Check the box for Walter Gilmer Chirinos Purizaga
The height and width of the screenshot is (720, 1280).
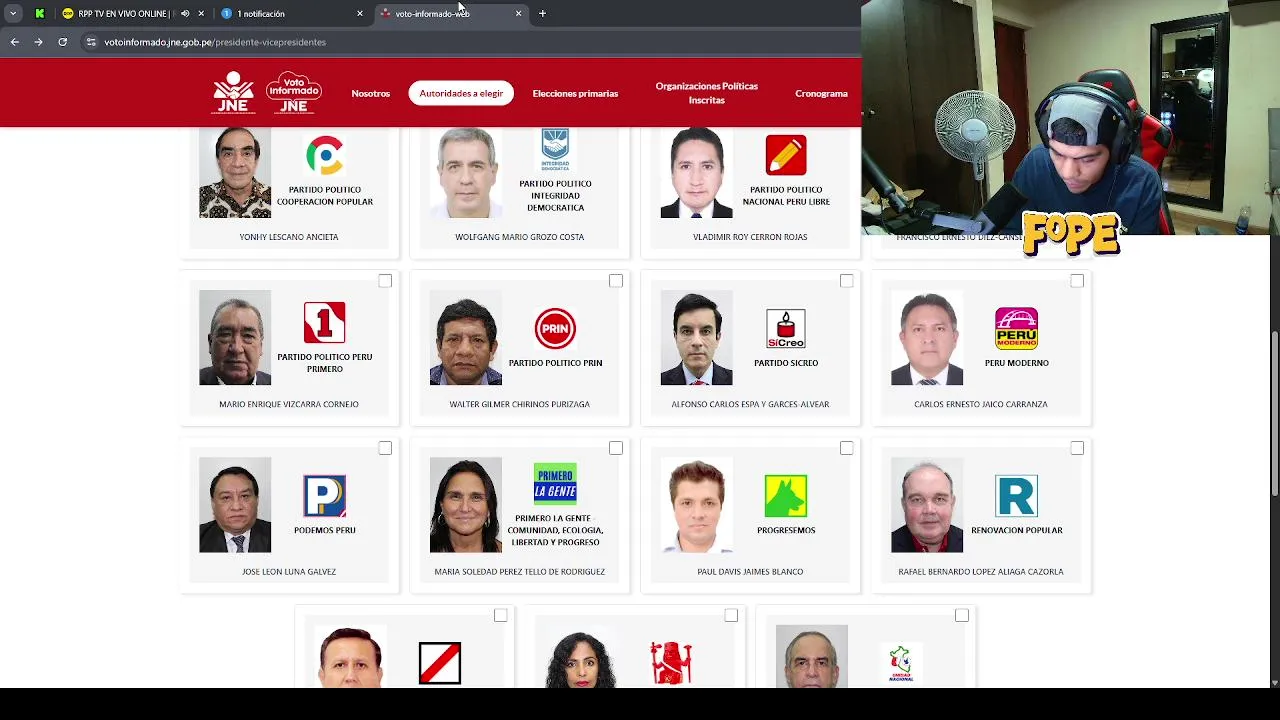(616, 281)
